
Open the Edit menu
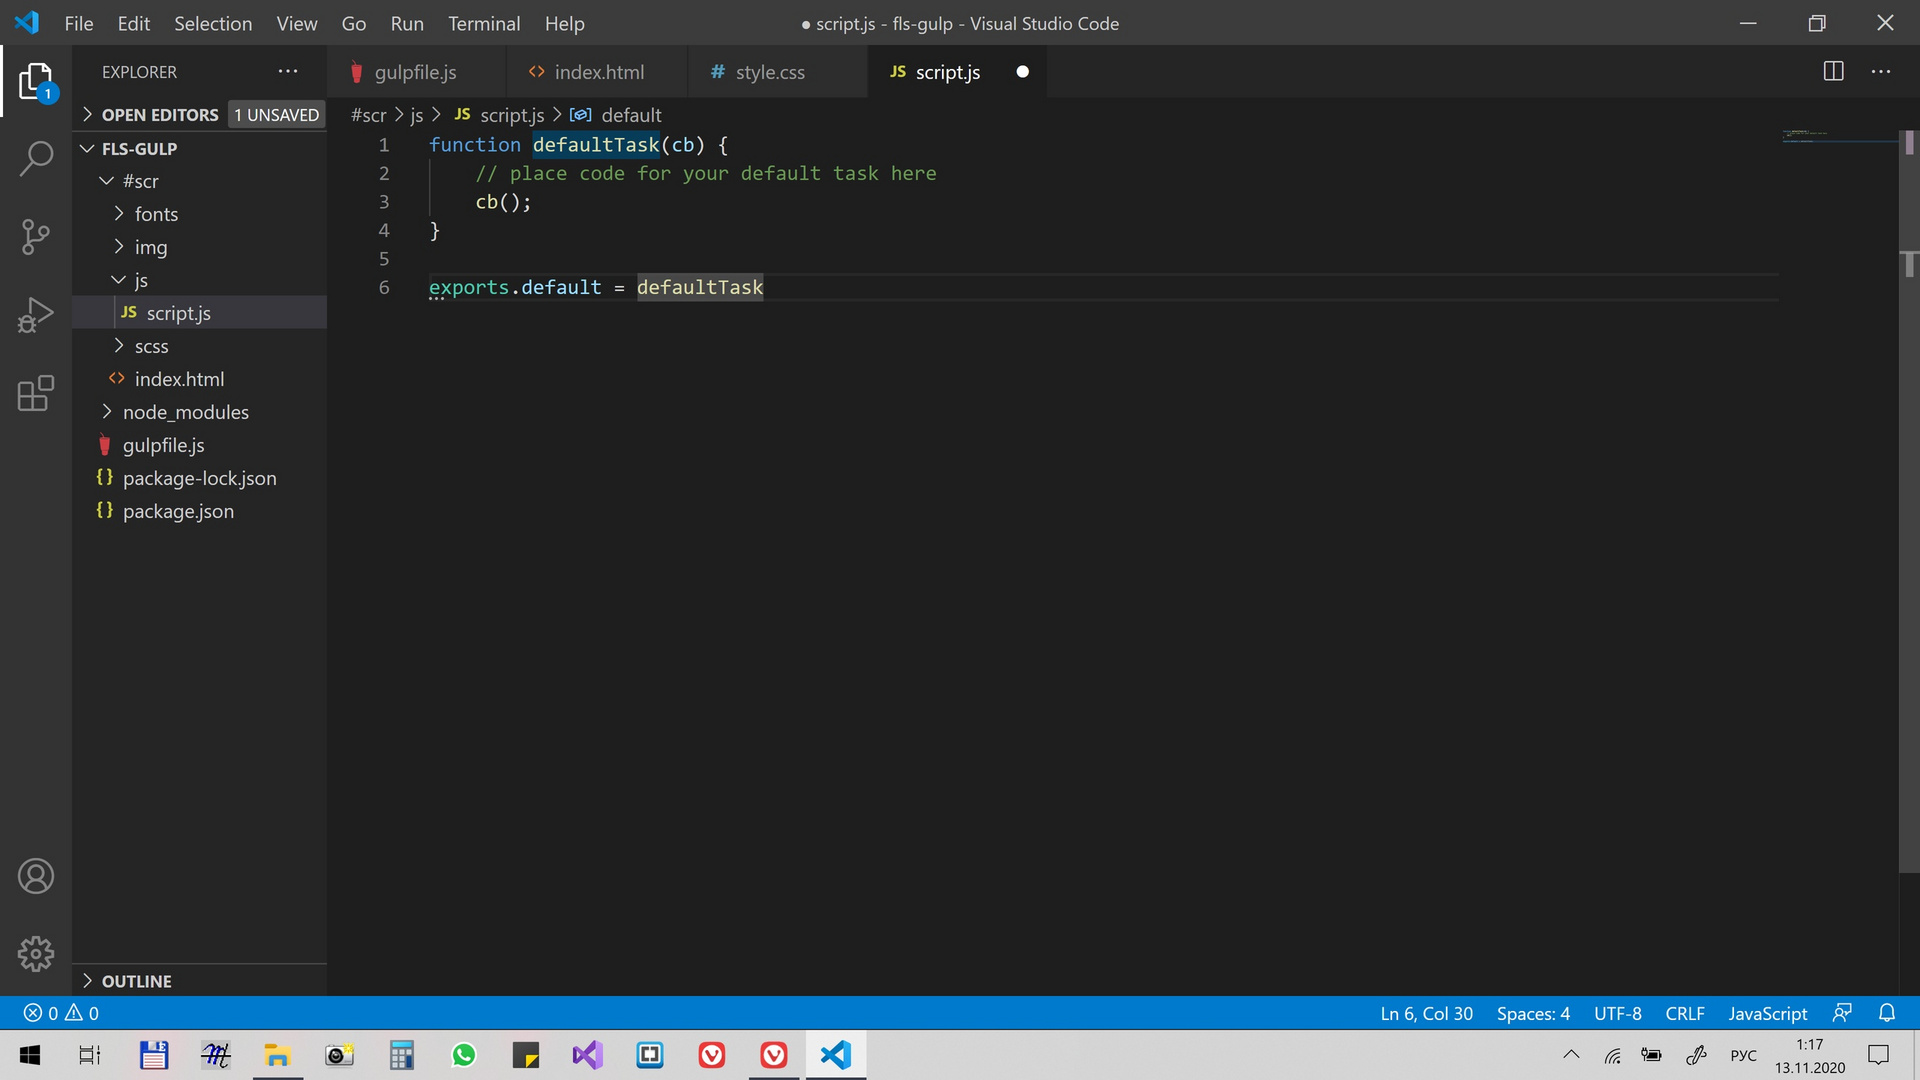tap(133, 23)
